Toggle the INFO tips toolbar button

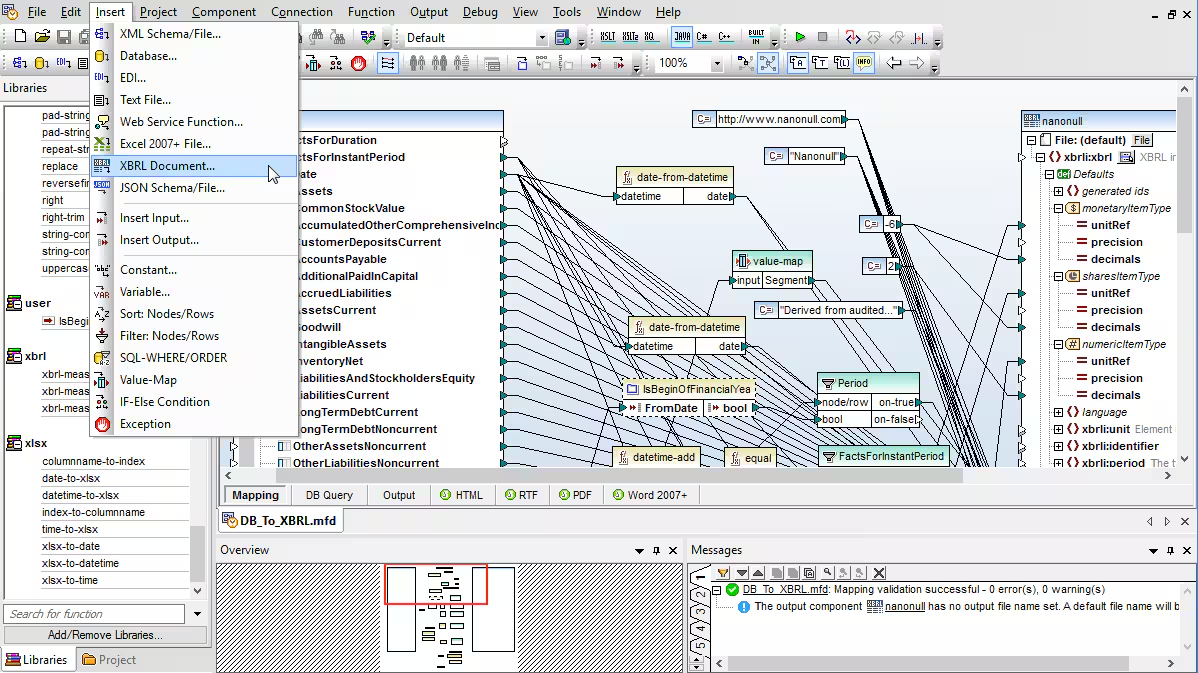point(863,63)
